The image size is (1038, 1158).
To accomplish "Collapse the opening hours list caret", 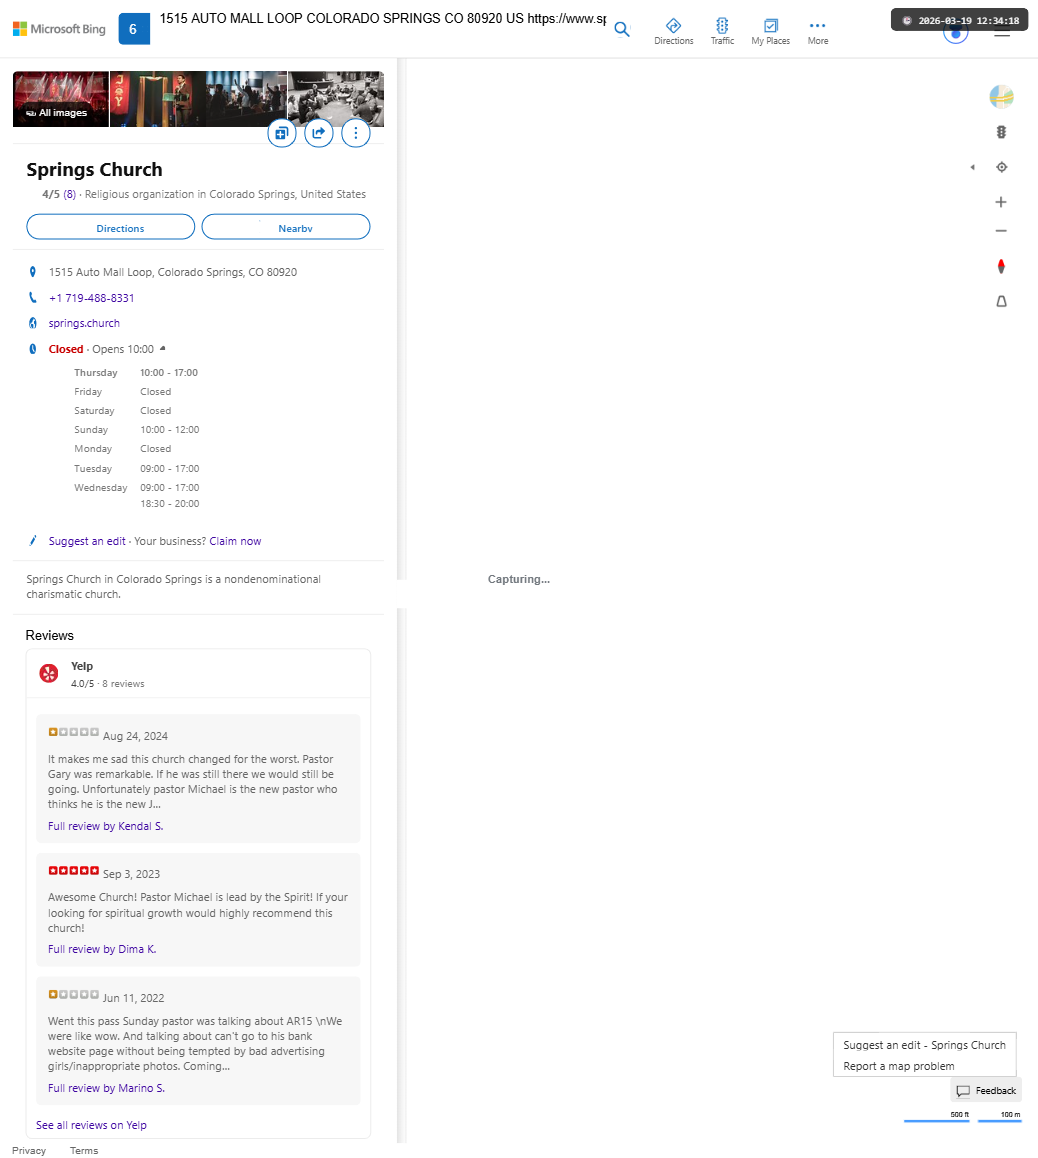I will click(162, 349).
